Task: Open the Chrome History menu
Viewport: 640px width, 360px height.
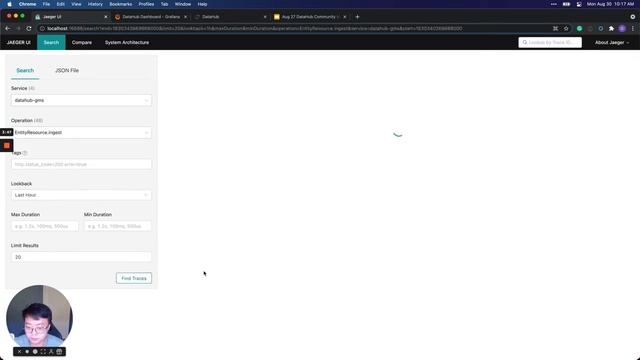Action: (x=95, y=4)
